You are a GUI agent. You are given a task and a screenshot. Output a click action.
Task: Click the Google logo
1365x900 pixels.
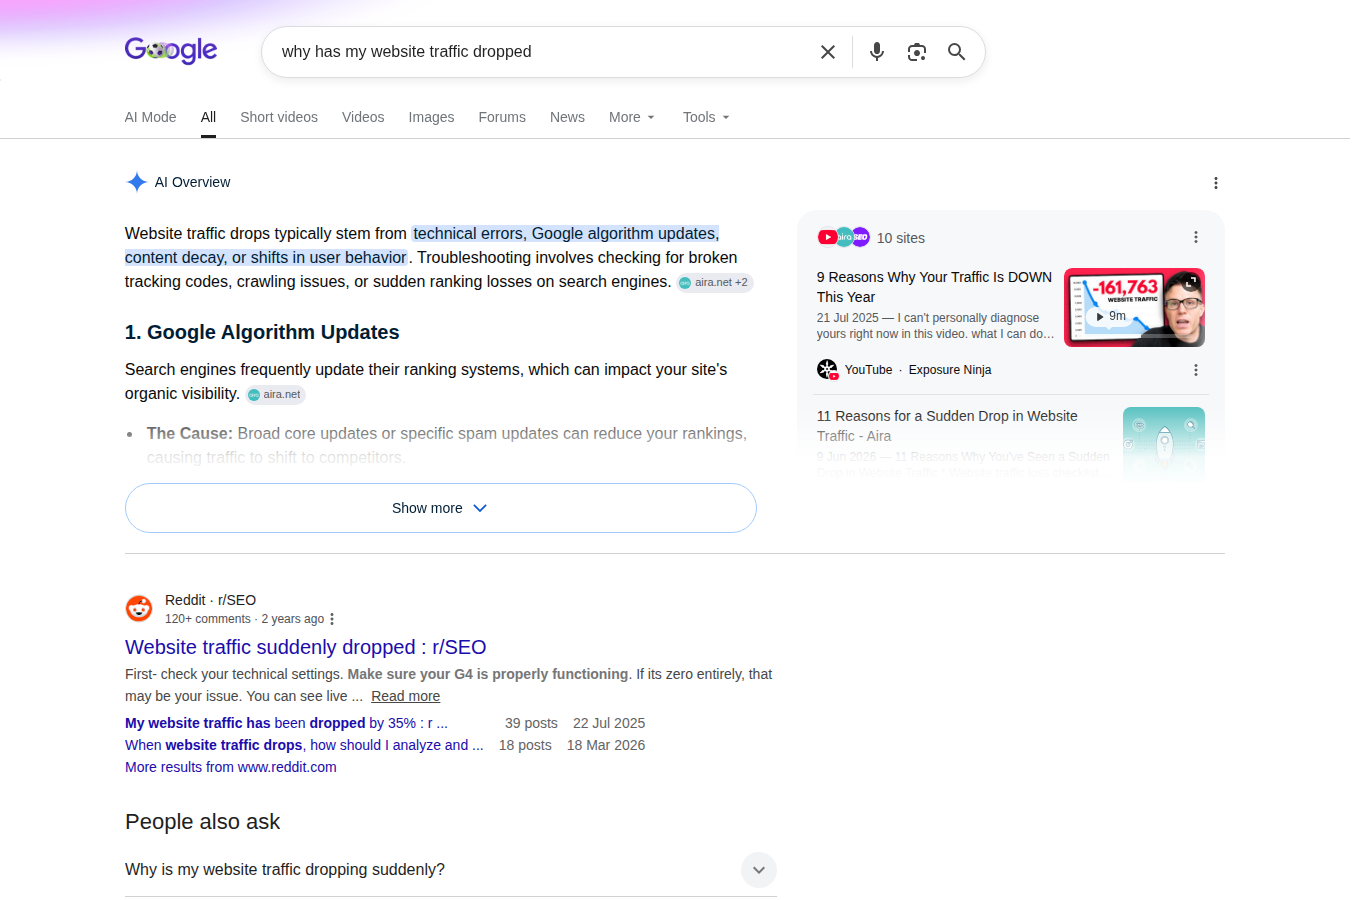pos(171,50)
